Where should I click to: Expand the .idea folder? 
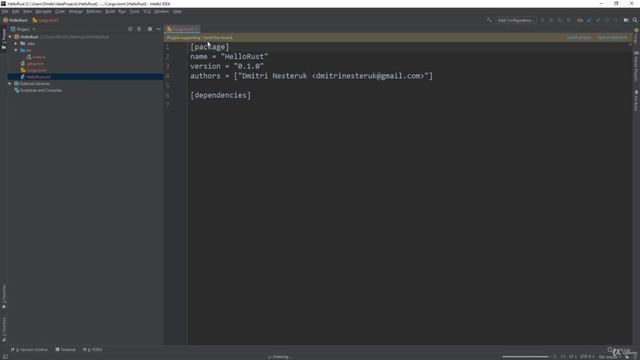pyautogui.click(x=16, y=43)
